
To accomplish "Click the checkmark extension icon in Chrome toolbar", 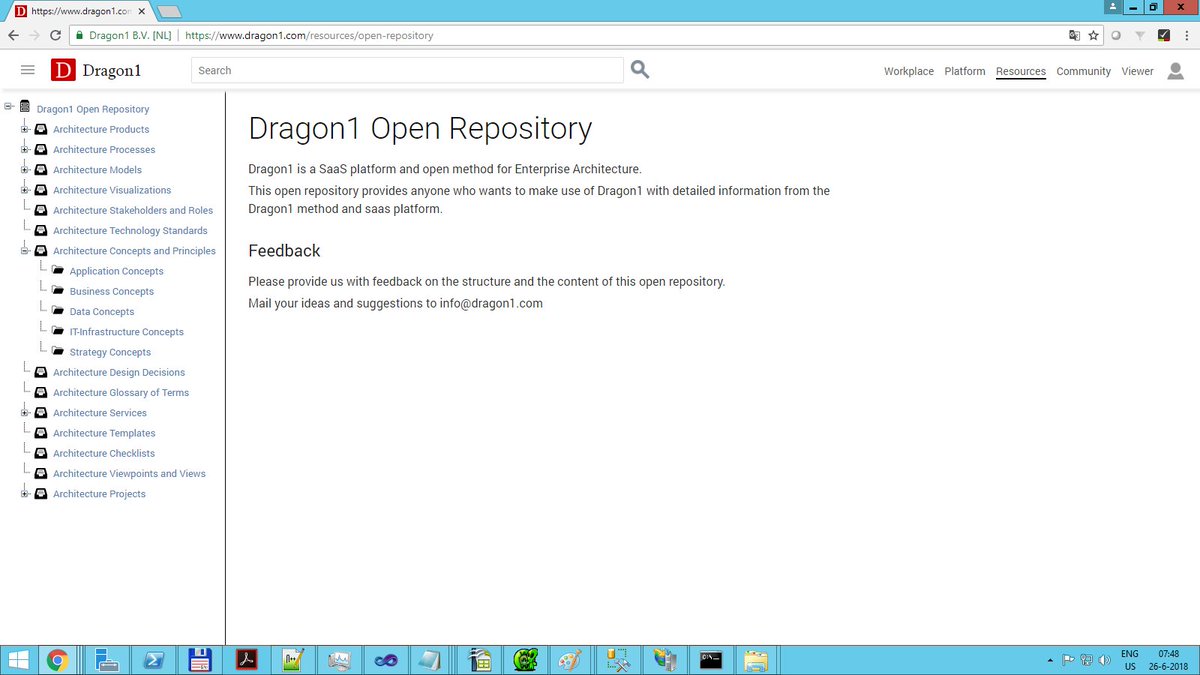I will click(x=1163, y=35).
